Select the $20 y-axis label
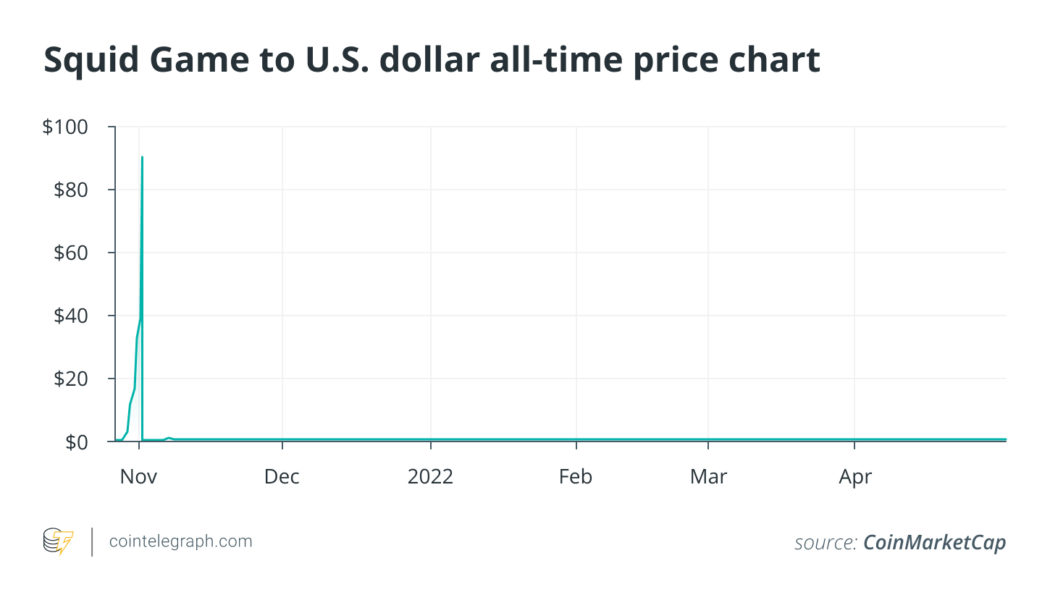 [x=77, y=379]
